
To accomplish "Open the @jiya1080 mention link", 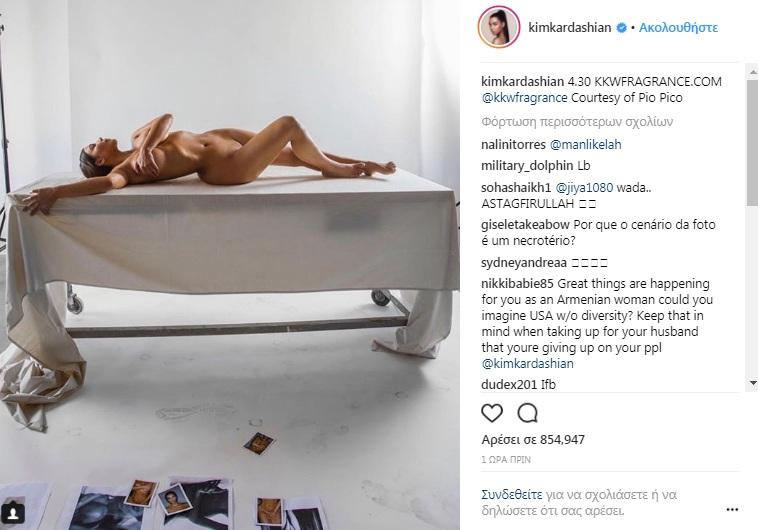I will (584, 188).
